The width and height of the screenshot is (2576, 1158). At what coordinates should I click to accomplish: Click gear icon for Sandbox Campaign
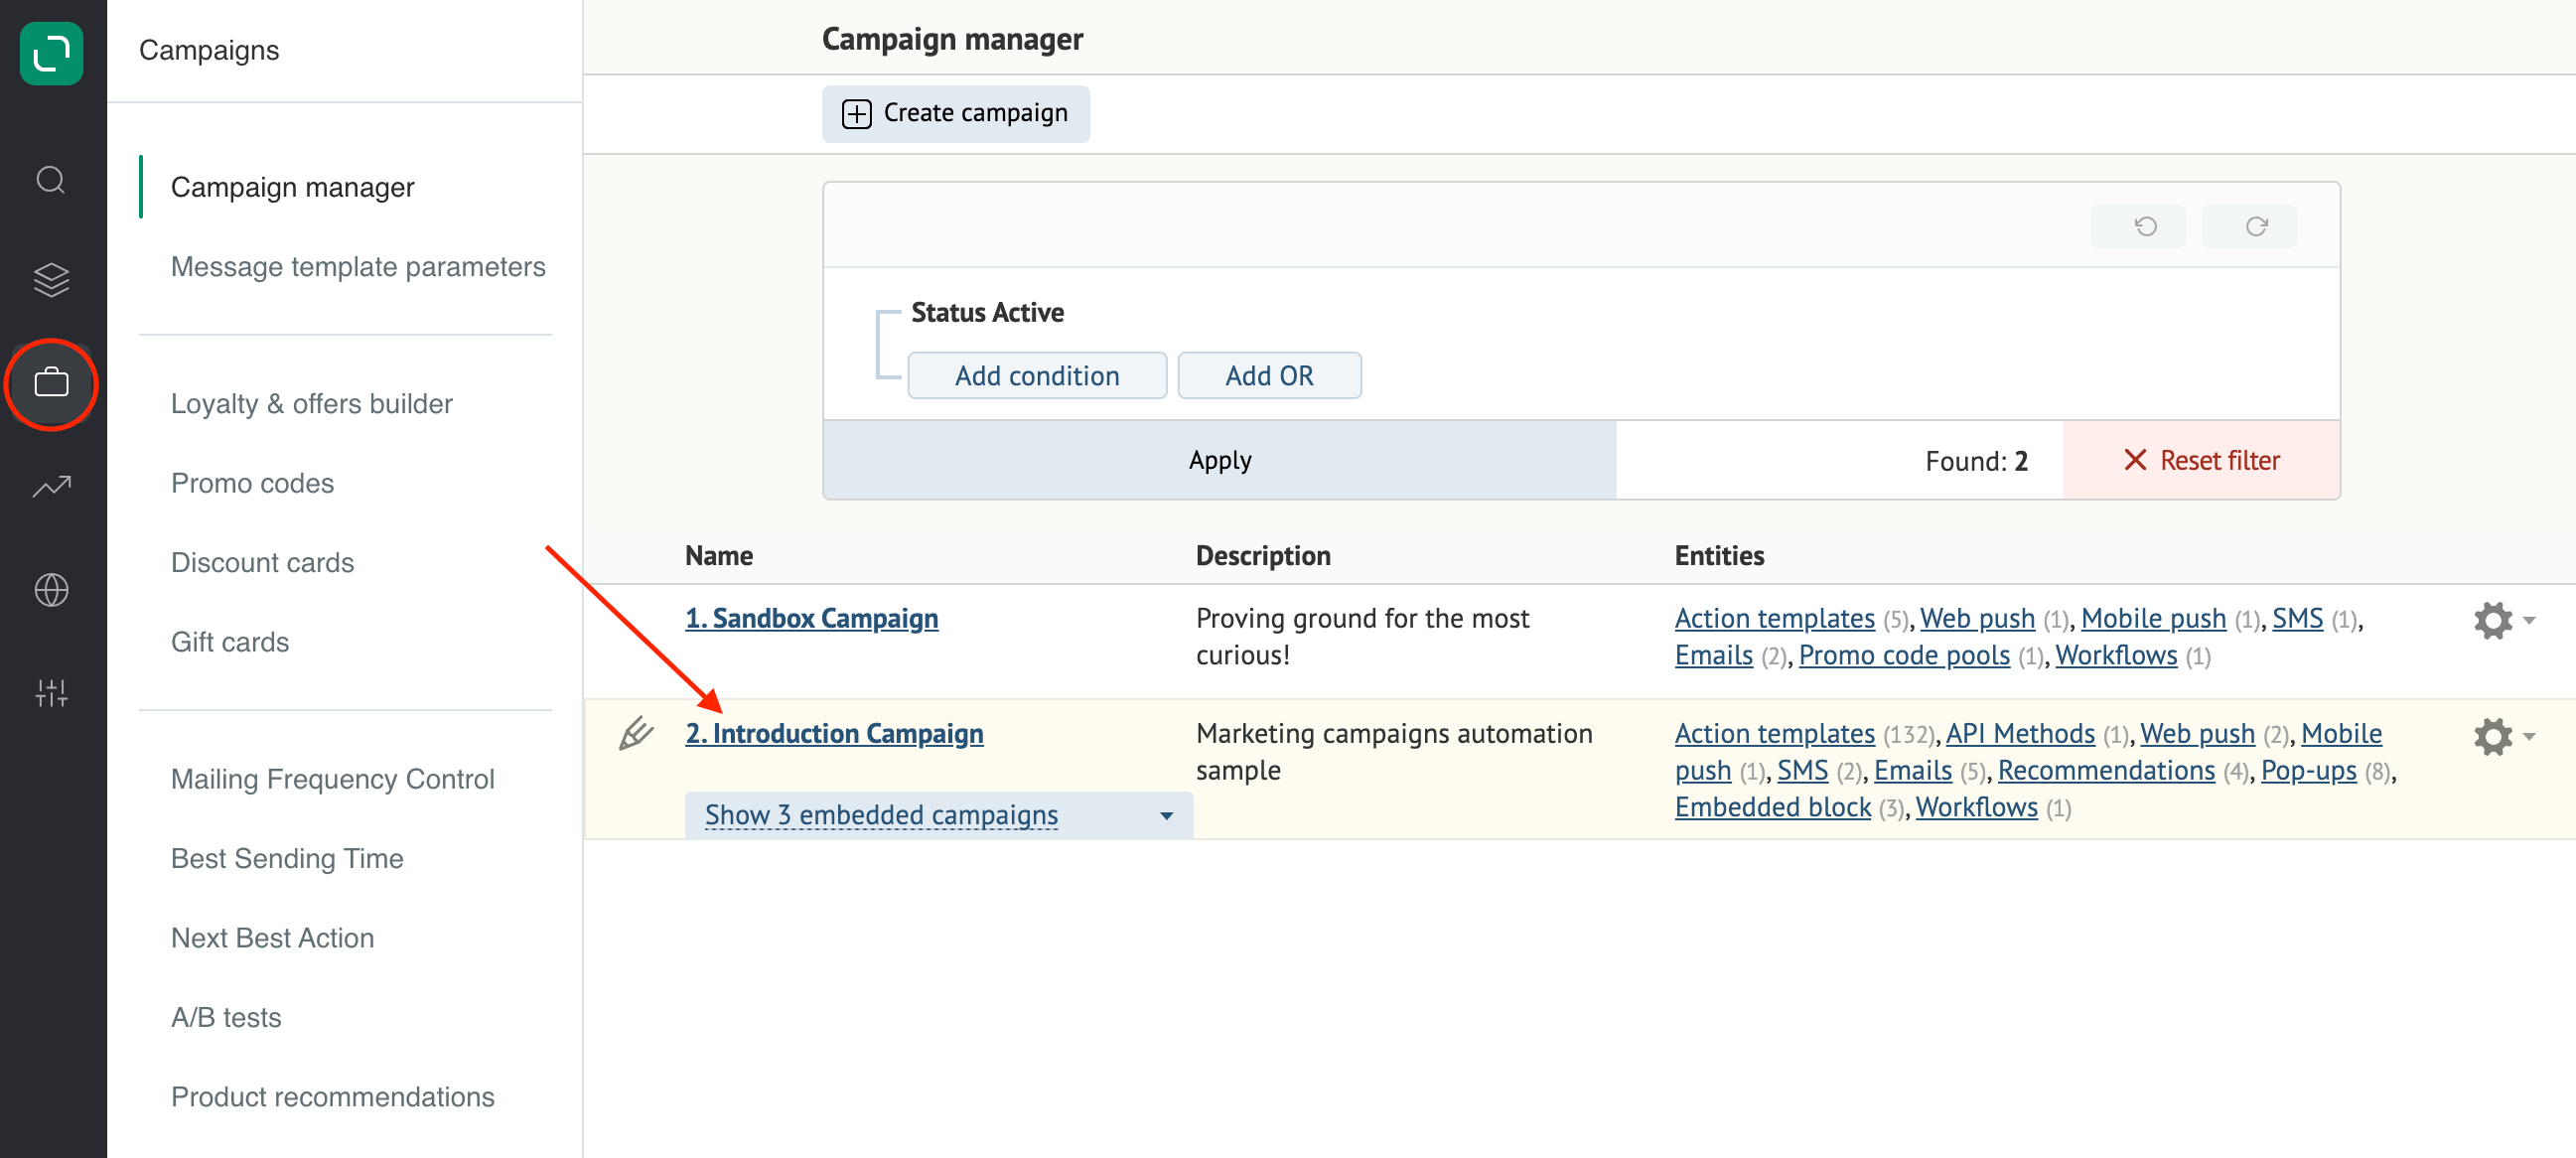tap(2492, 620)
